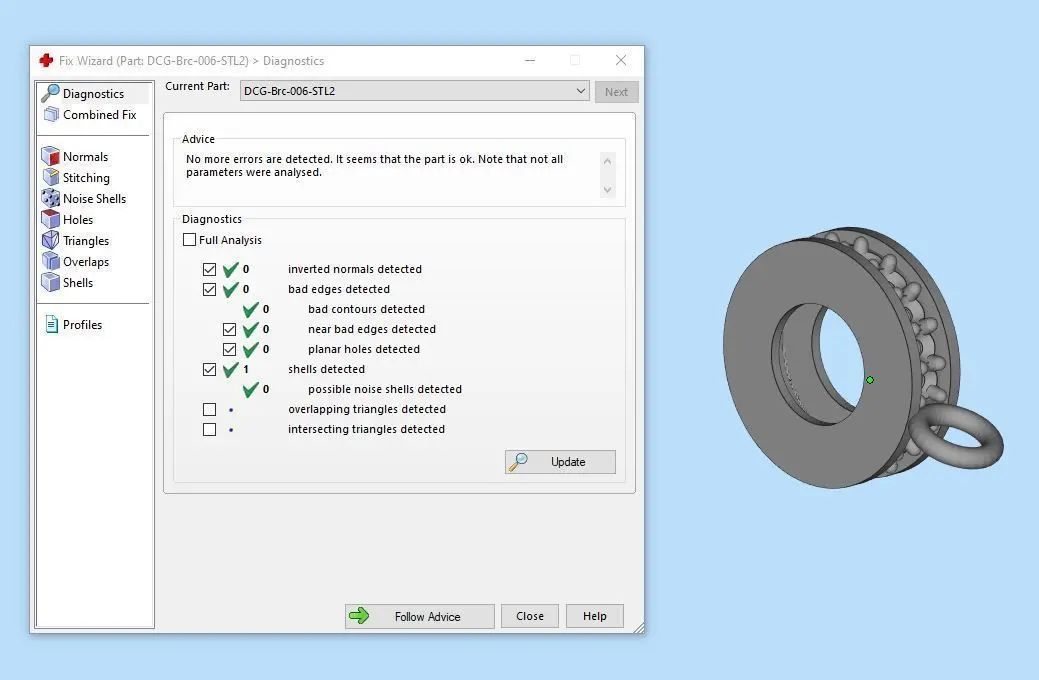The width and height of the screenshot is (1039, 680).
Task: Click the red cross Fix Wizard title icon
Action: pyautogui.click(x=46, y=60)
